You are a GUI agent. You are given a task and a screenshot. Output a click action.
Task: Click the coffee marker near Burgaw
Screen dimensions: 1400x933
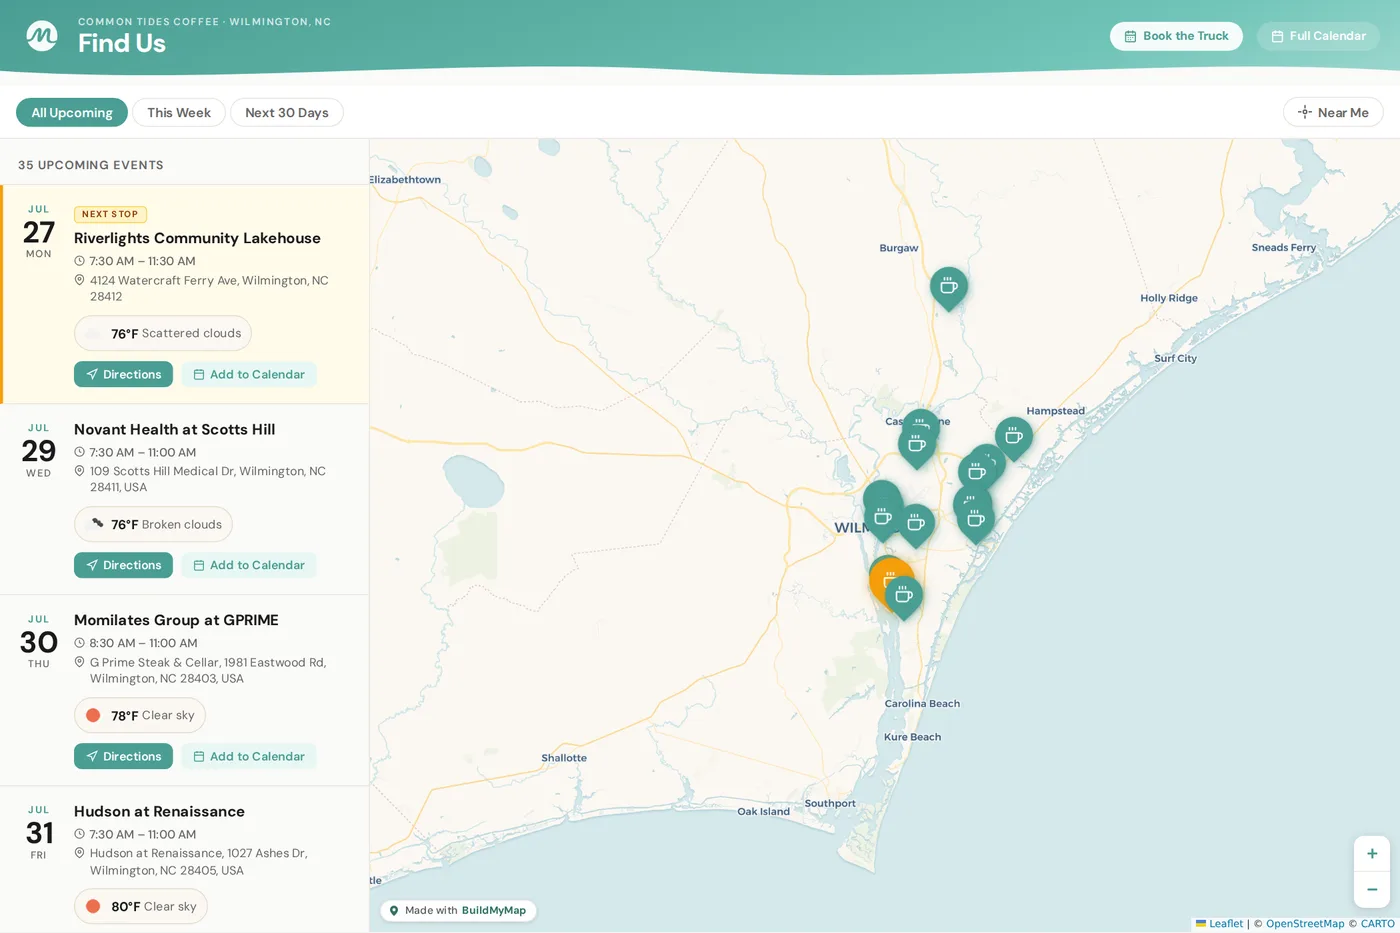click(x=949, y=287)
